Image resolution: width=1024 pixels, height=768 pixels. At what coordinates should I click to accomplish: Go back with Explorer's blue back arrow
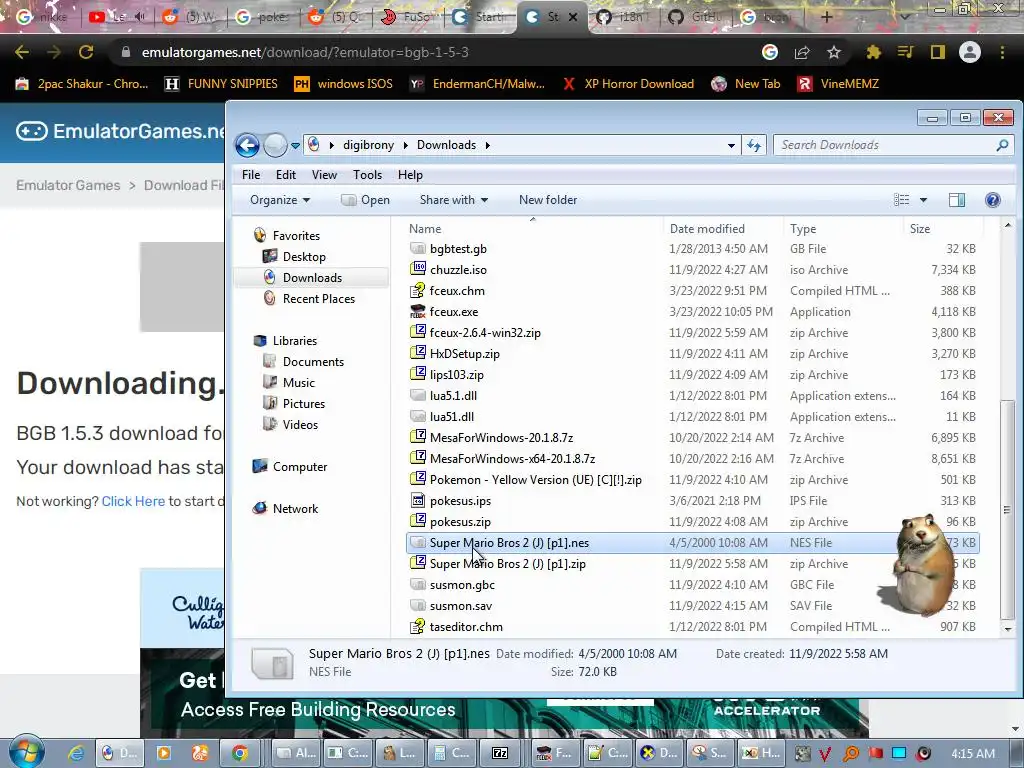point(248,145)
